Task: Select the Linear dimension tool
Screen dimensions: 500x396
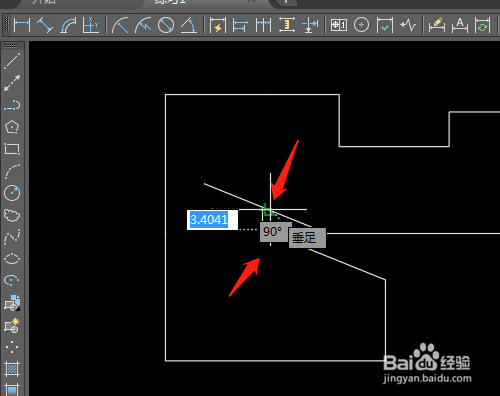Action: 22,25
